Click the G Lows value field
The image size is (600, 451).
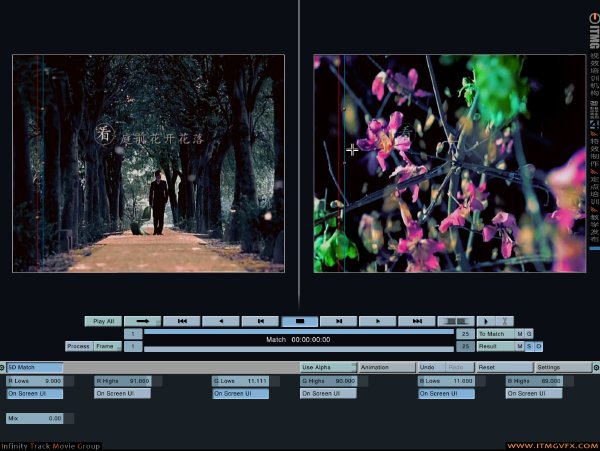240,381
